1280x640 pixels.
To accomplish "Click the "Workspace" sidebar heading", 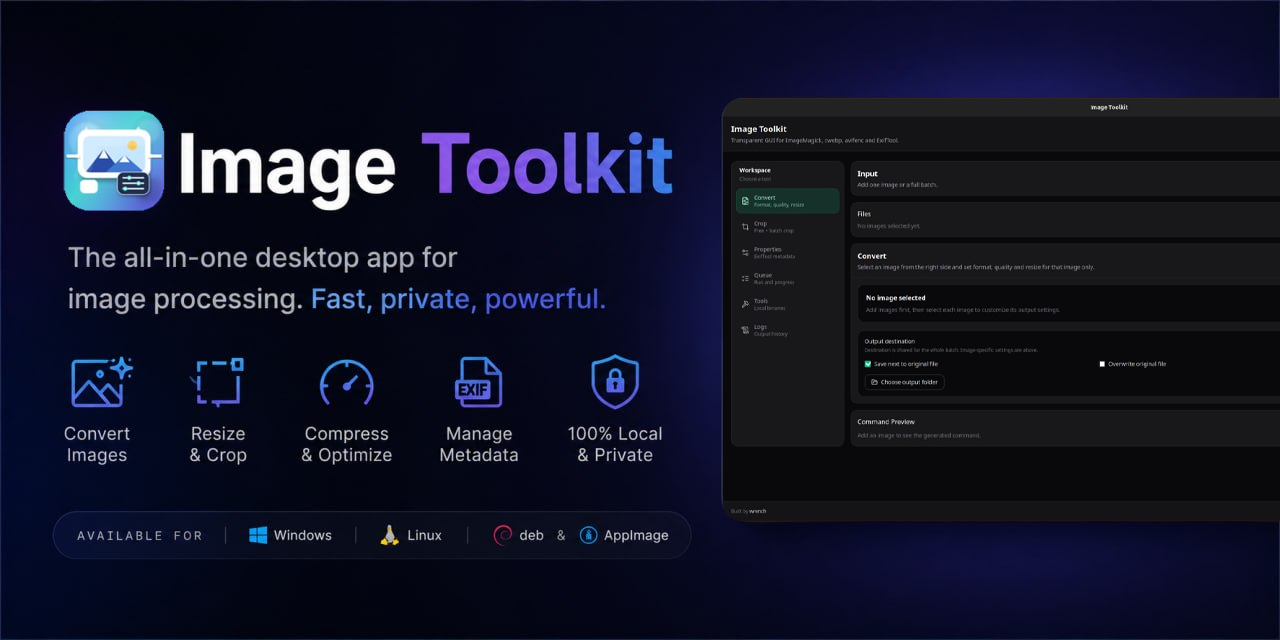I will pyautogui.click(x=755, y=170).
